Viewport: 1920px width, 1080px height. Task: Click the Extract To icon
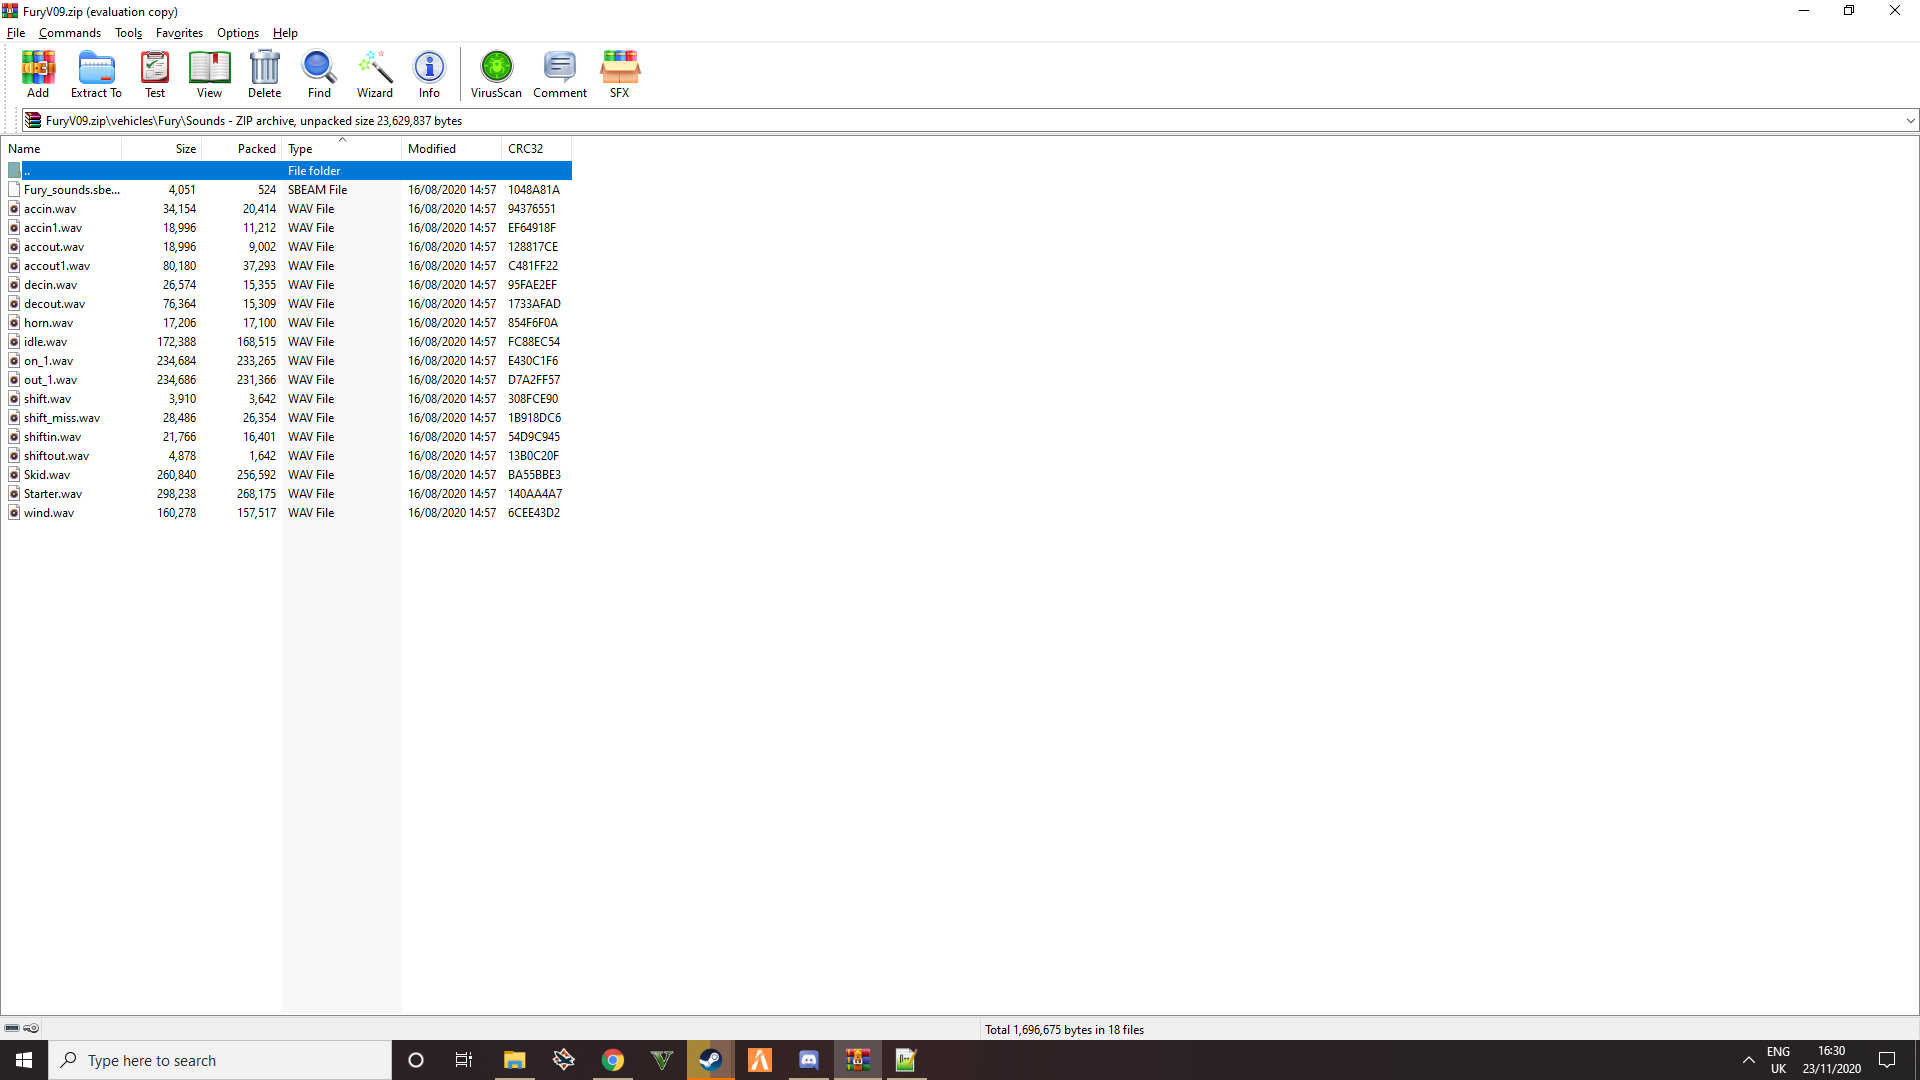[96, 74]
